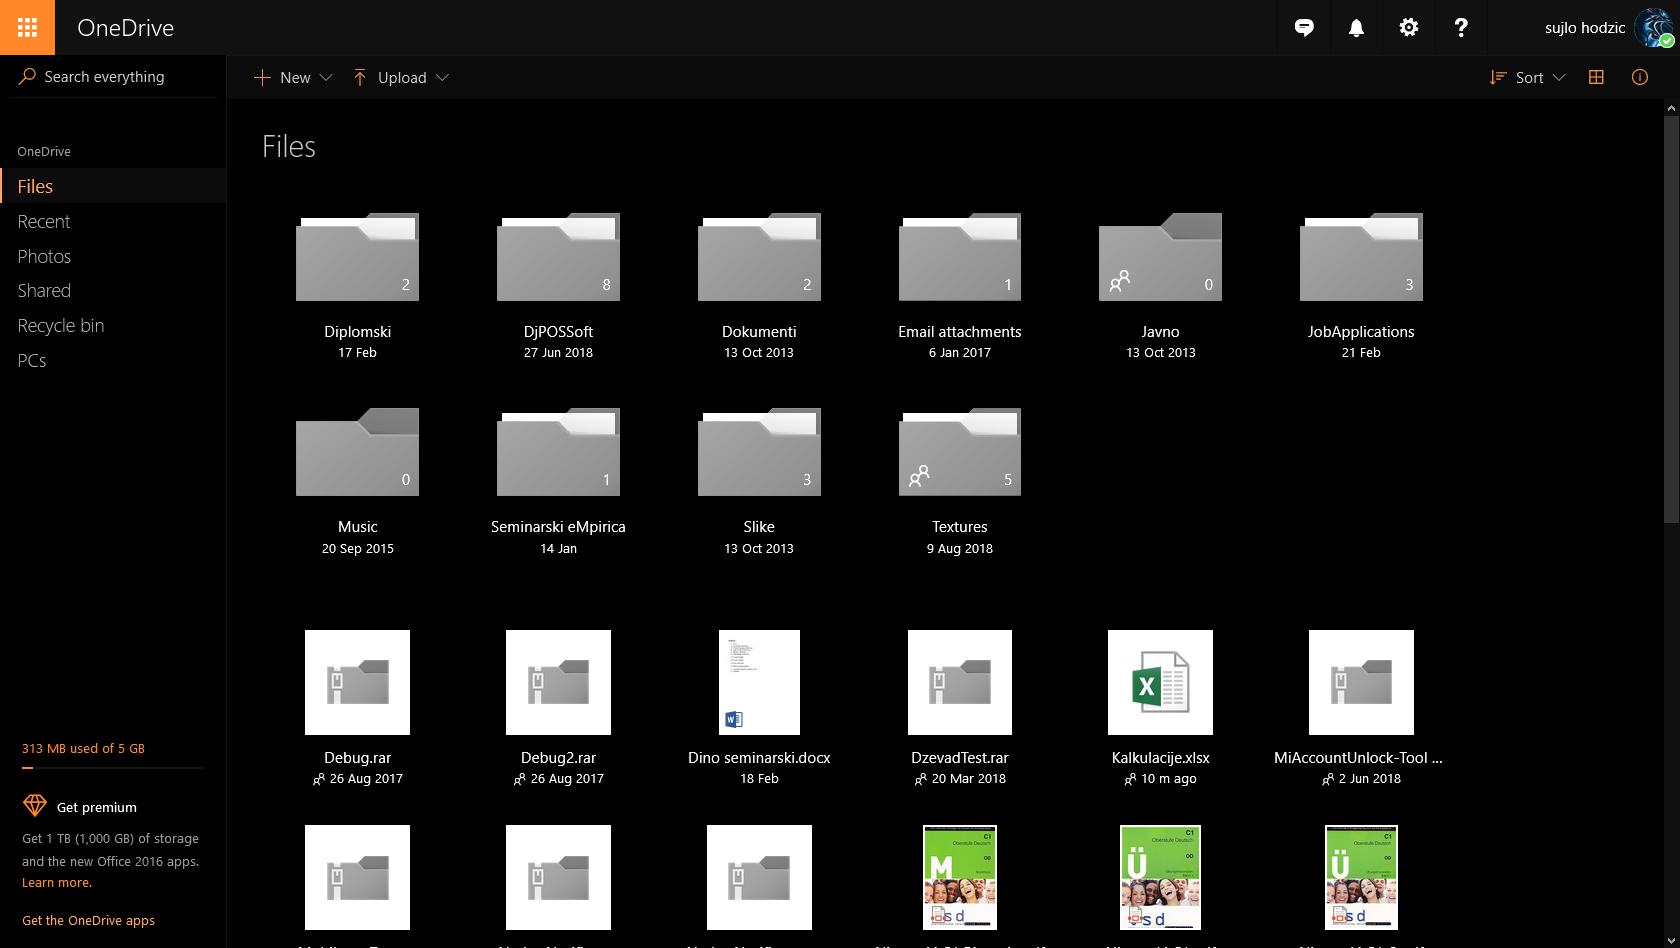Click Get the OneDrive apps link
Screen dimensions: 1680x948
pos(88,920)
